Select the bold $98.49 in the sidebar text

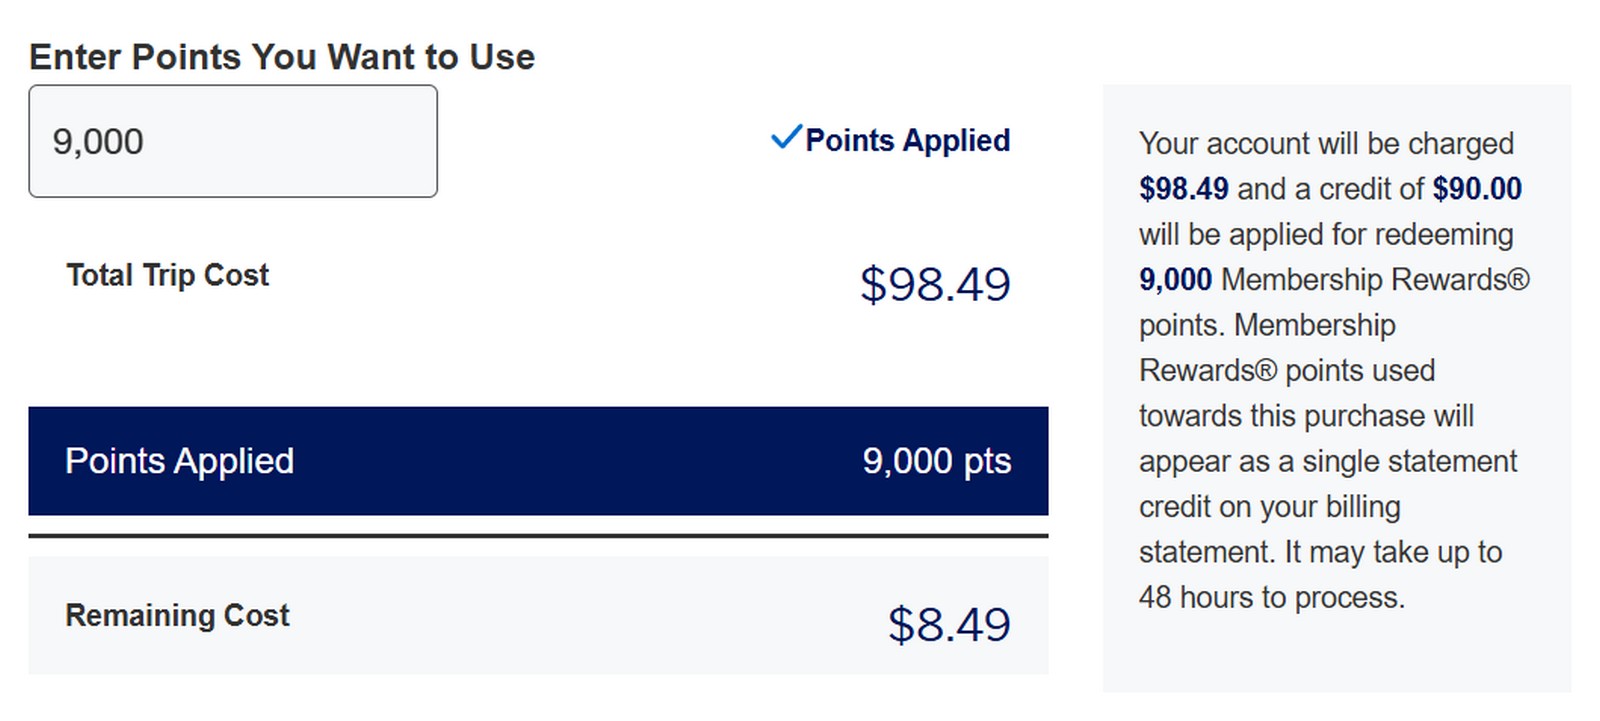tap(1184, 188)
